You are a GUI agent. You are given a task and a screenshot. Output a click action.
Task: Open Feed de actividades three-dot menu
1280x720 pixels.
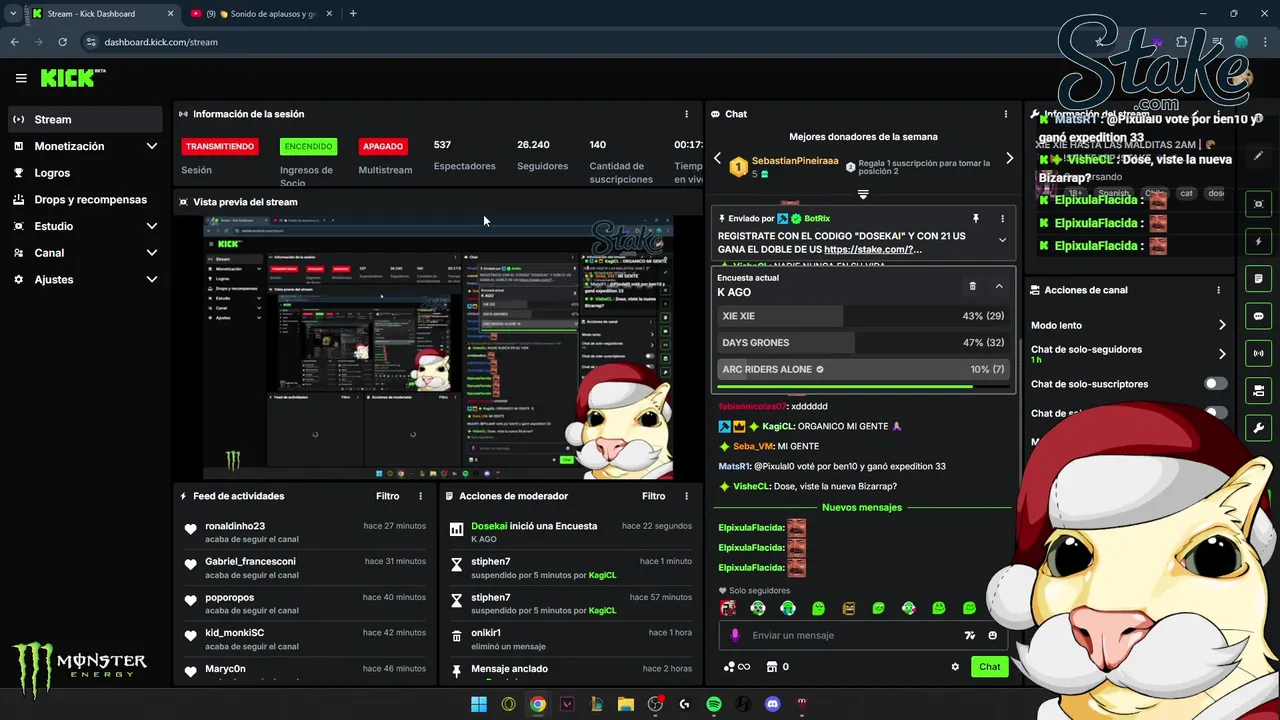point(420,496)
